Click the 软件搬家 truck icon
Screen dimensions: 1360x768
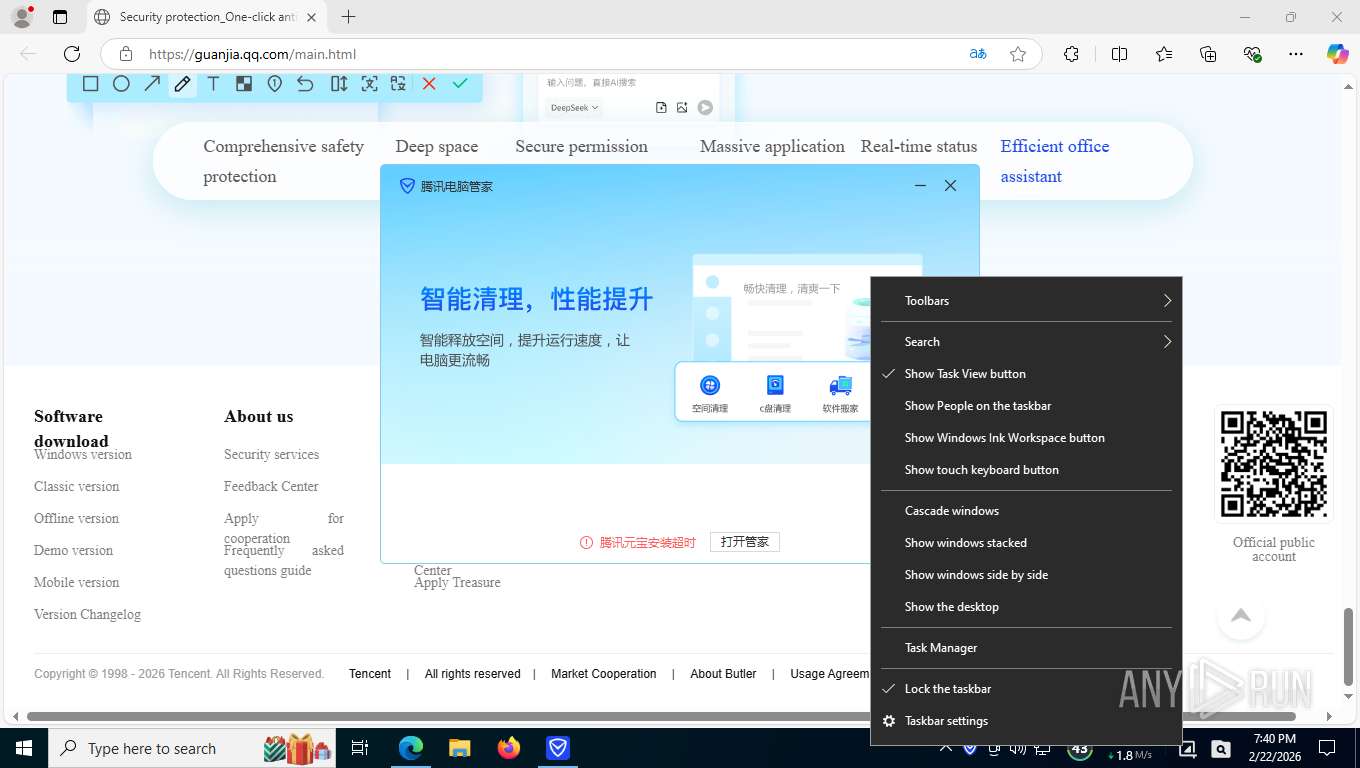point(840,386)
